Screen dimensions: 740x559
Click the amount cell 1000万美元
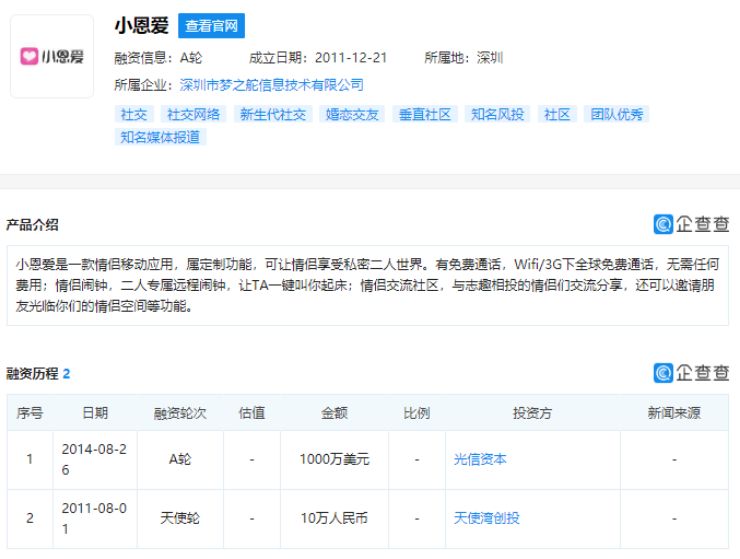tap(335, 459)
